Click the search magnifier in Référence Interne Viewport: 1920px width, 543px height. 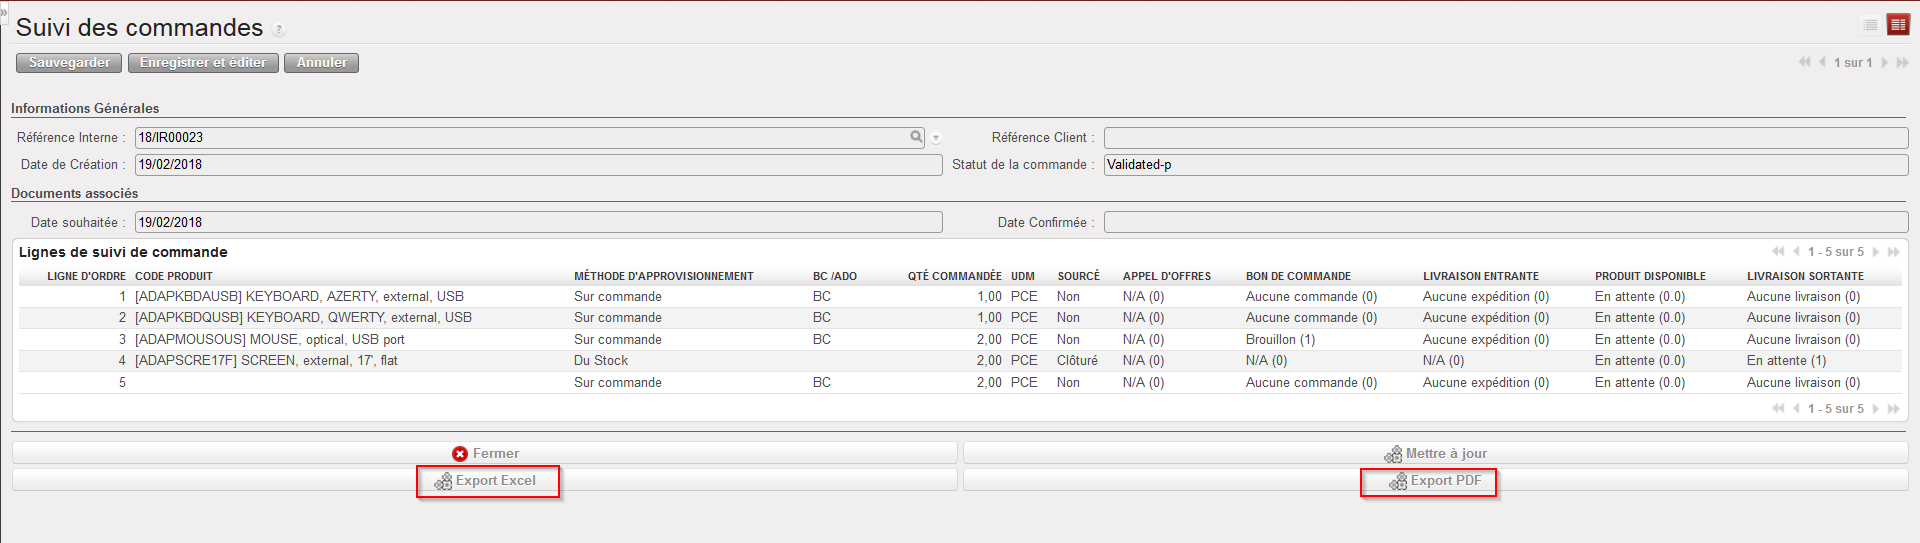(x=916, y=137)
